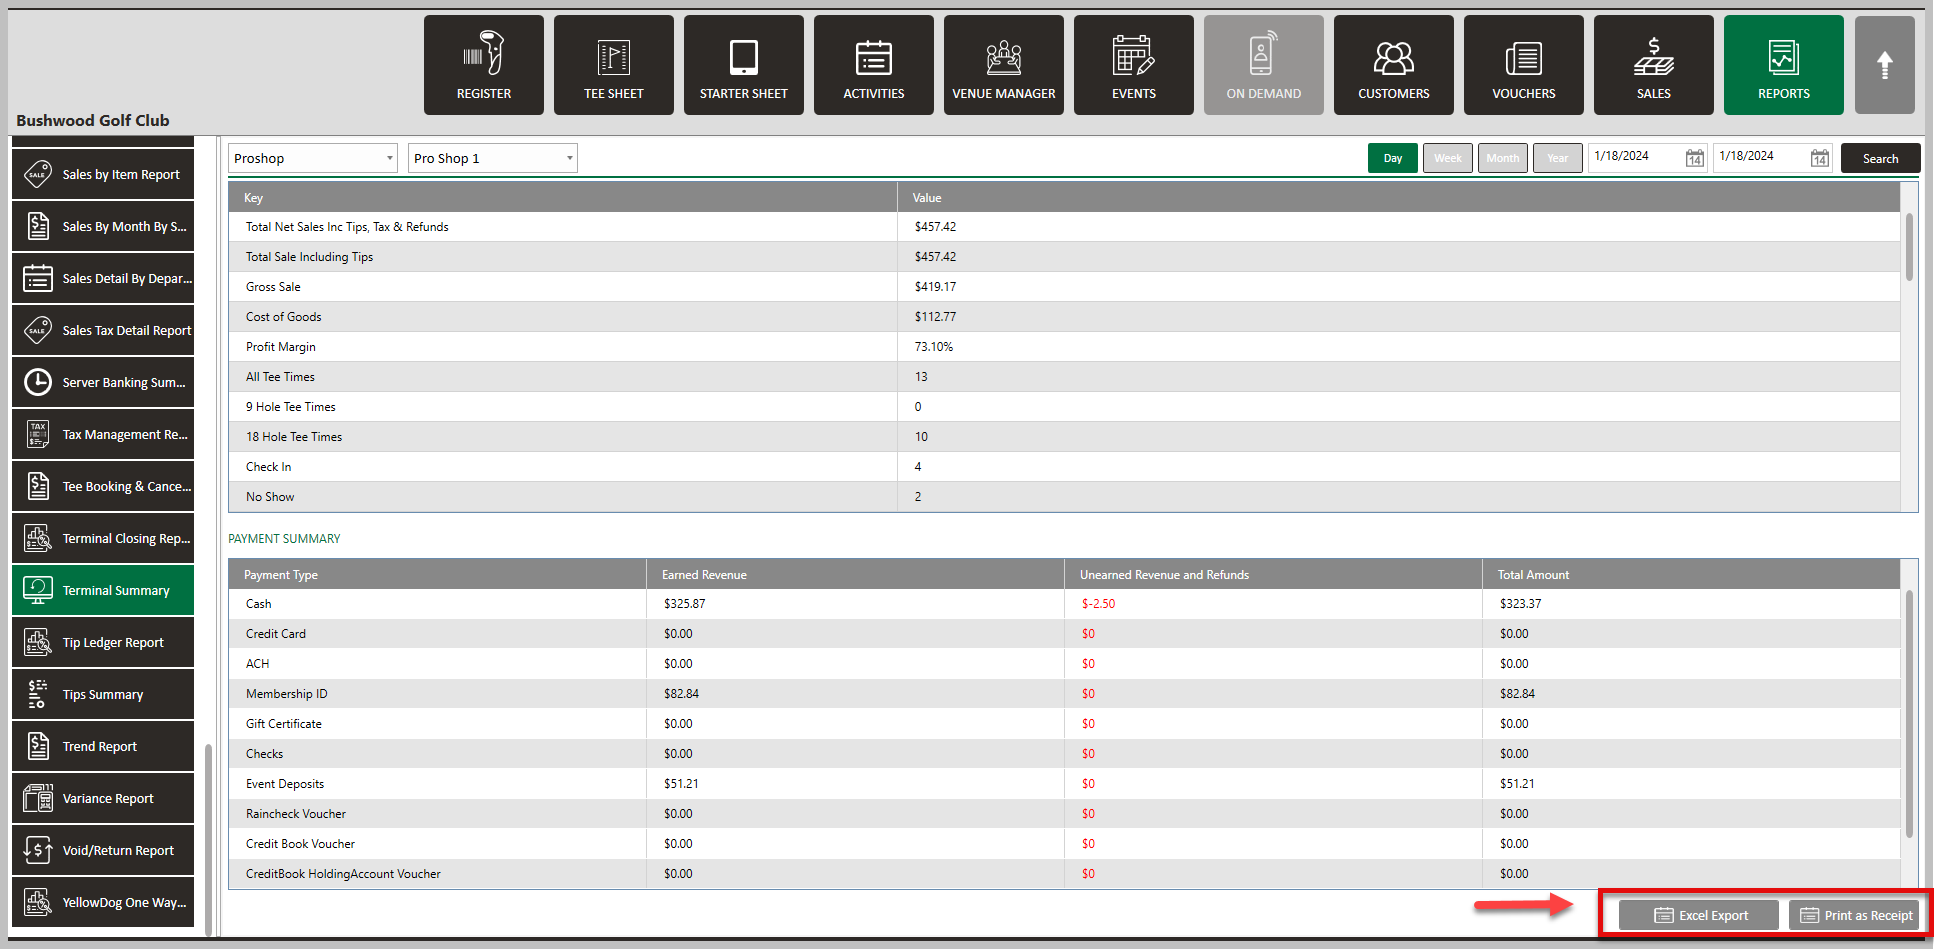1934x949 pixels.
Task: Open Tips Summary report
Action: 103,694
